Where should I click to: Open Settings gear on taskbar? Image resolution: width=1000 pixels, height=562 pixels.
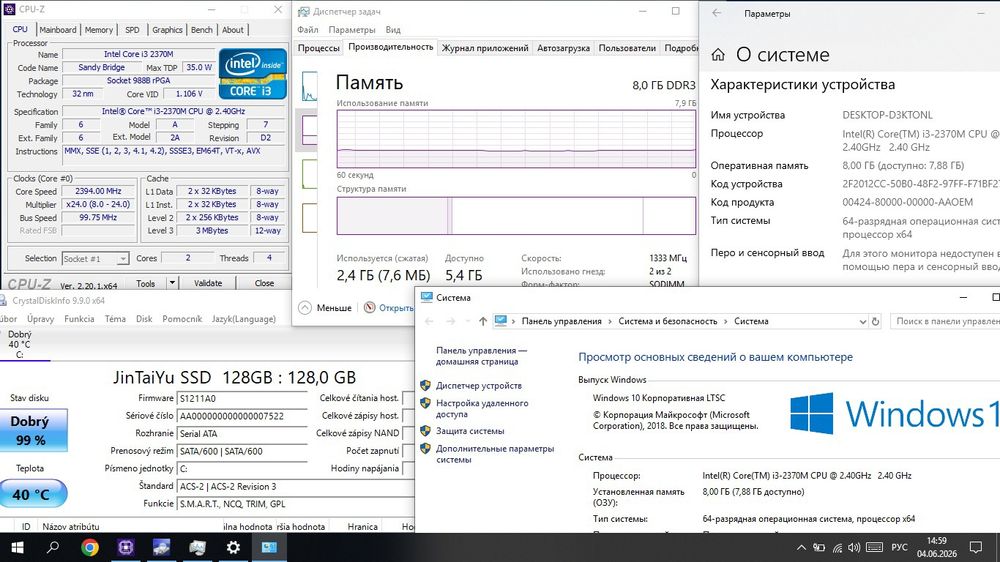(x=233, y=547)
